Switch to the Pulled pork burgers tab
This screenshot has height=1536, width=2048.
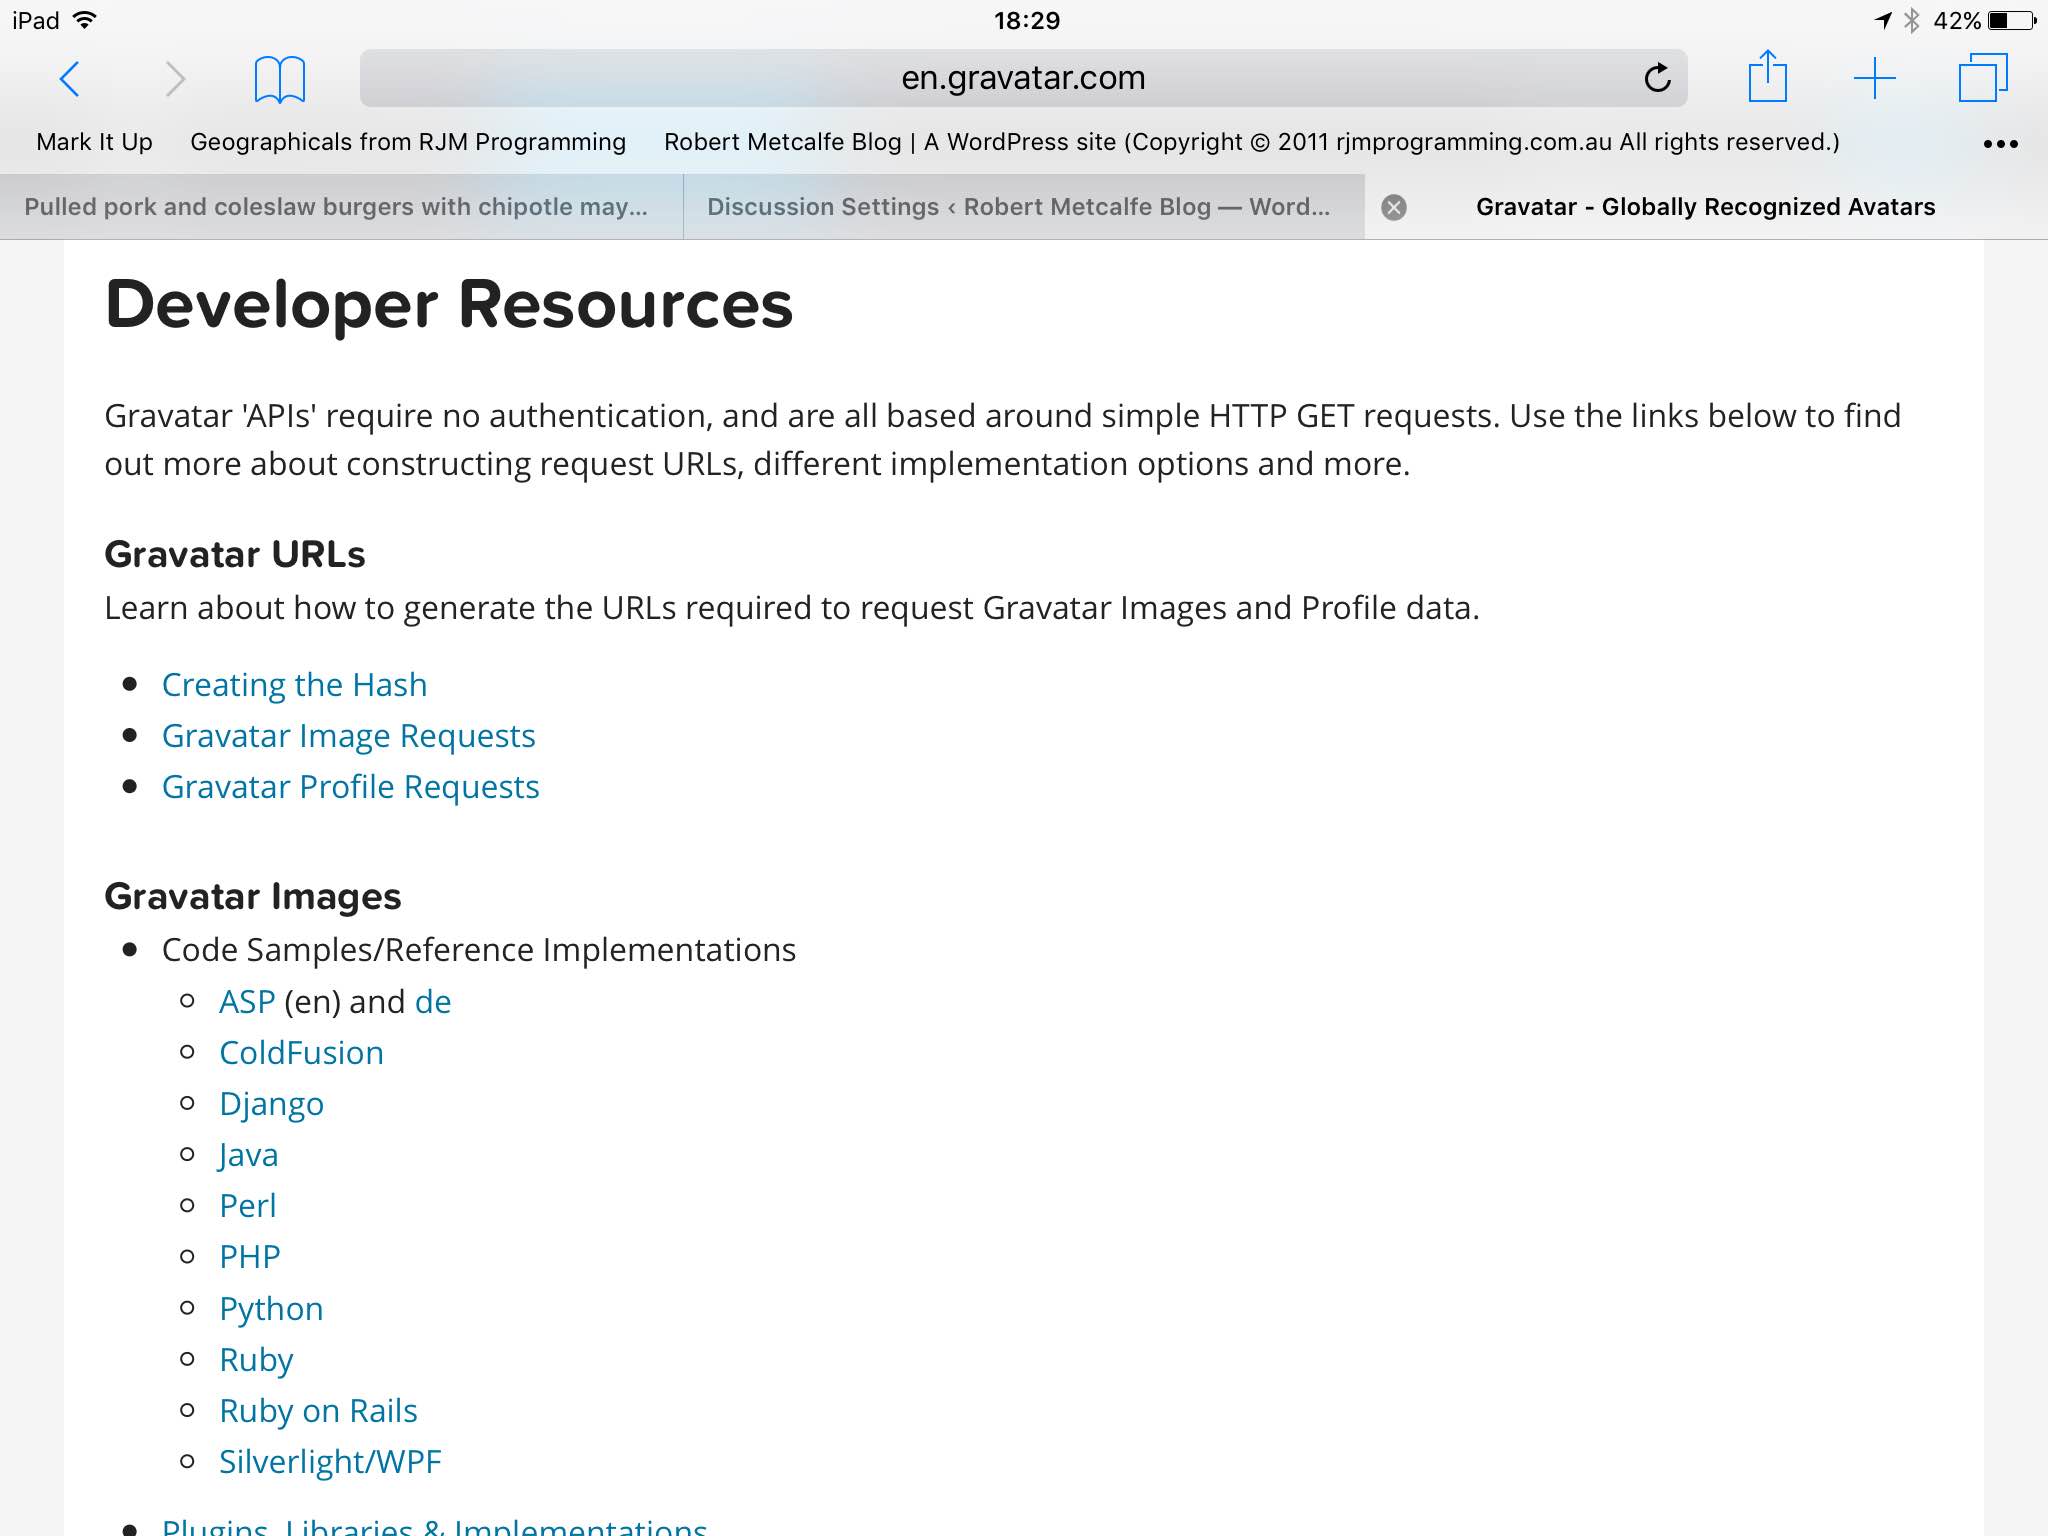tap(341, 207)
